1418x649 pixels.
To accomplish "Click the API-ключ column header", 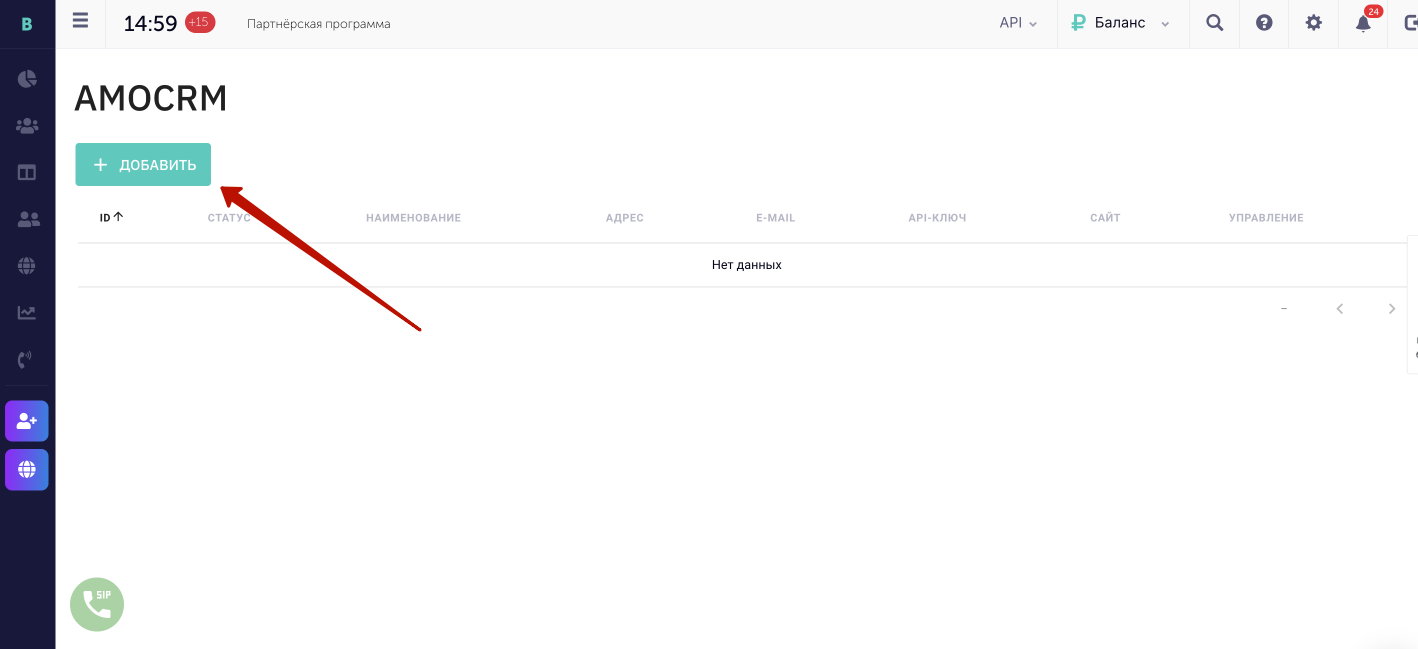I will 937,218.
